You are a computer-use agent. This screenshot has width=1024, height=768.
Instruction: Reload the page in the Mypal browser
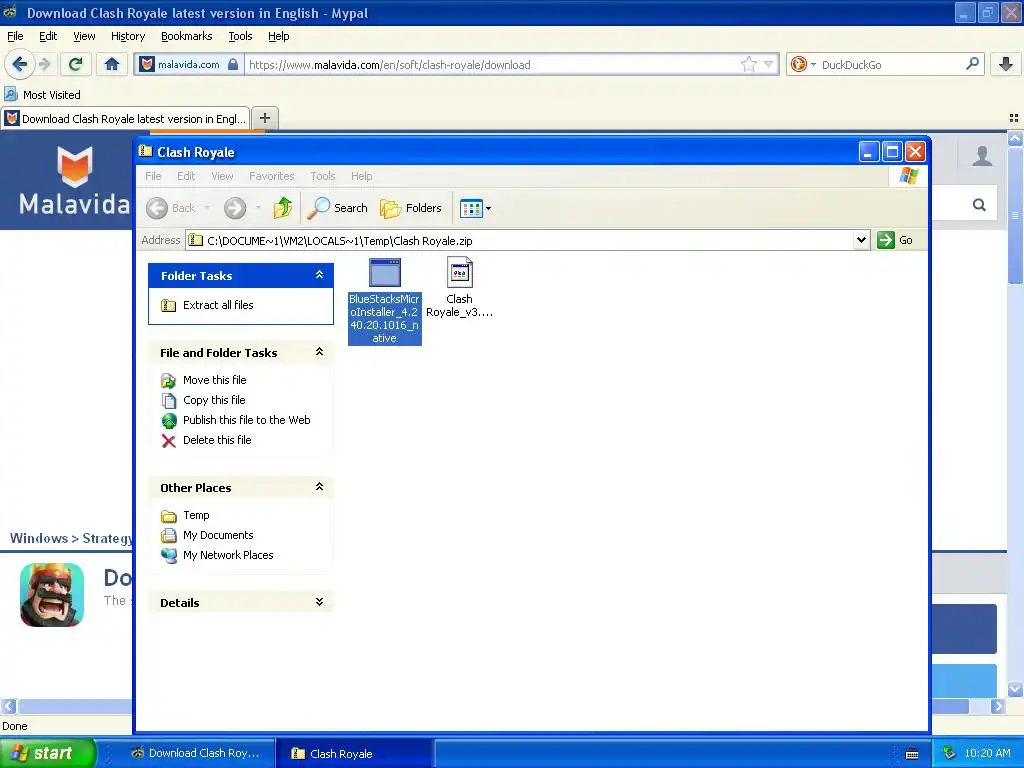[x=75, y=64]
